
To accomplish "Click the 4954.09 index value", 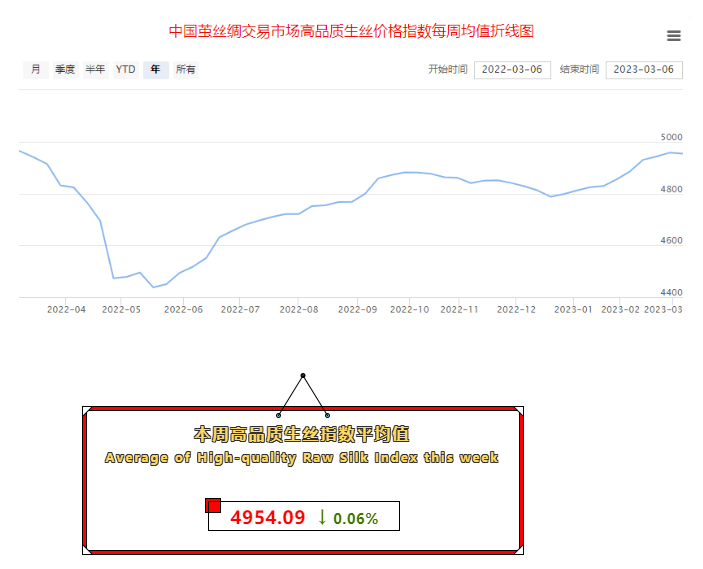I will [x=267, y=518].
